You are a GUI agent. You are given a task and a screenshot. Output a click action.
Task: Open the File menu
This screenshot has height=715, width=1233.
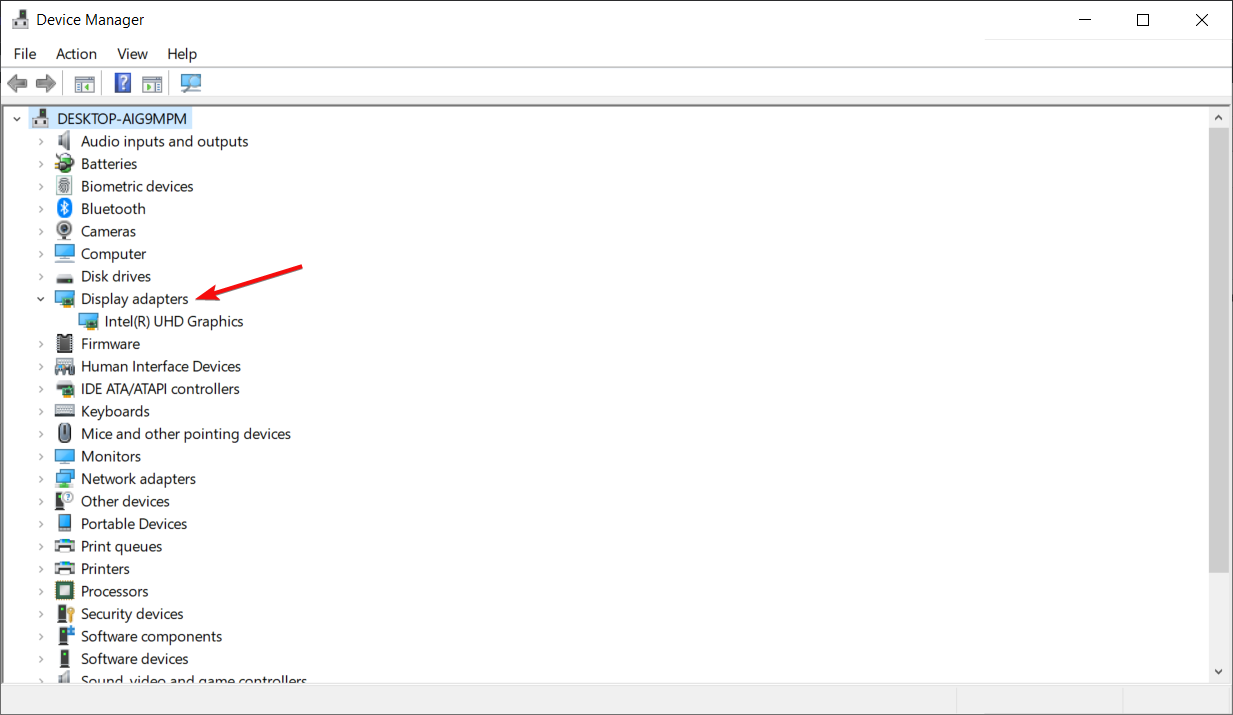(x=24, y=53)
